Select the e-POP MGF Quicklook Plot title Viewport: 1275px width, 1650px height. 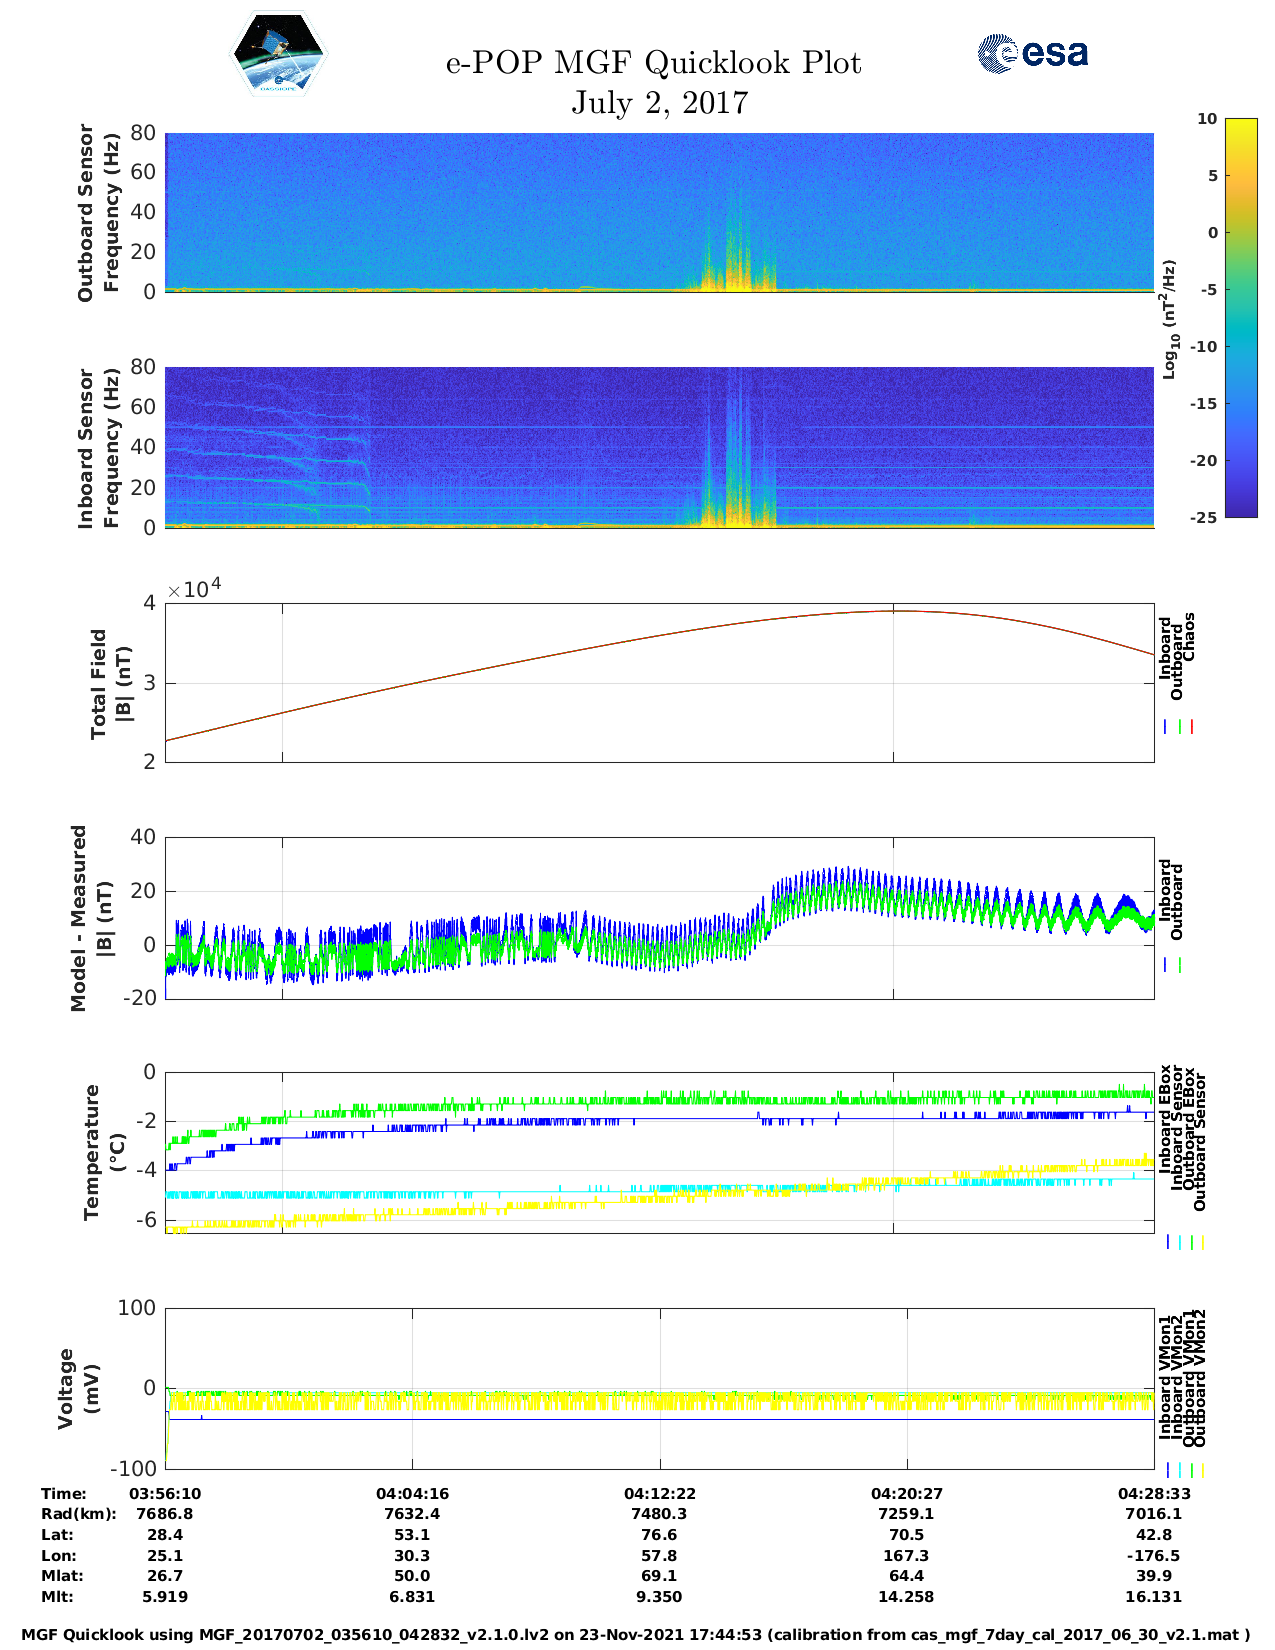coord(653,63)
